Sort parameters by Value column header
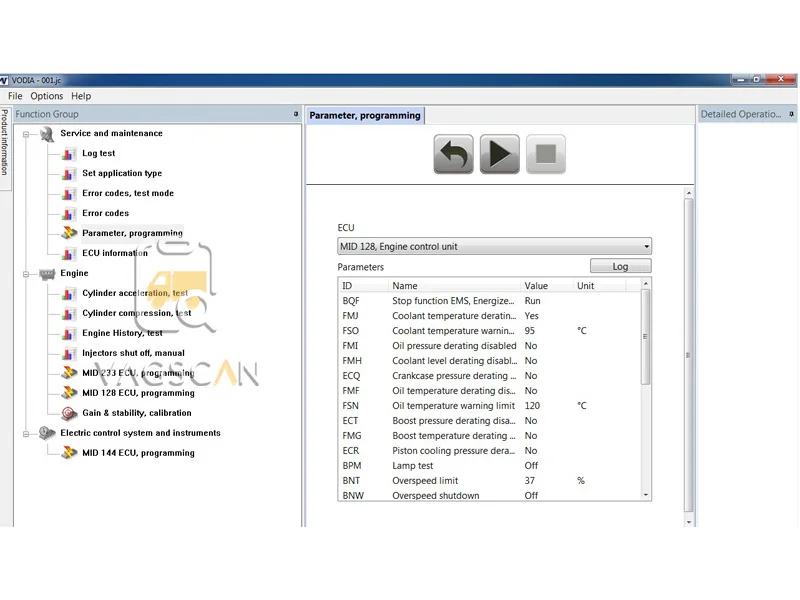 (547, 286)
